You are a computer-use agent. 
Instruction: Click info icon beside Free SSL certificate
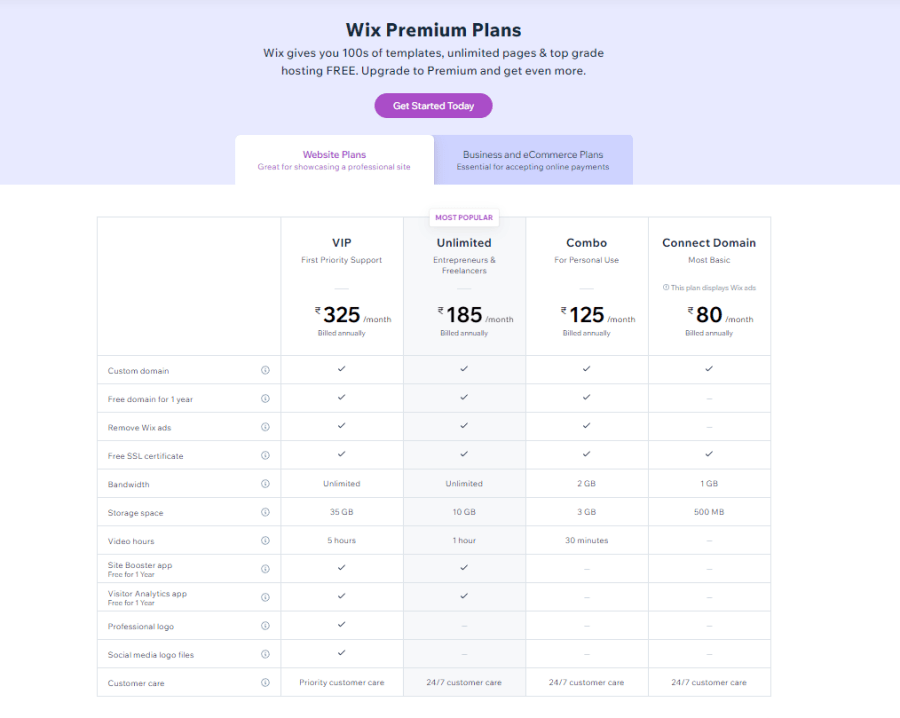click(x=265, y=455)
